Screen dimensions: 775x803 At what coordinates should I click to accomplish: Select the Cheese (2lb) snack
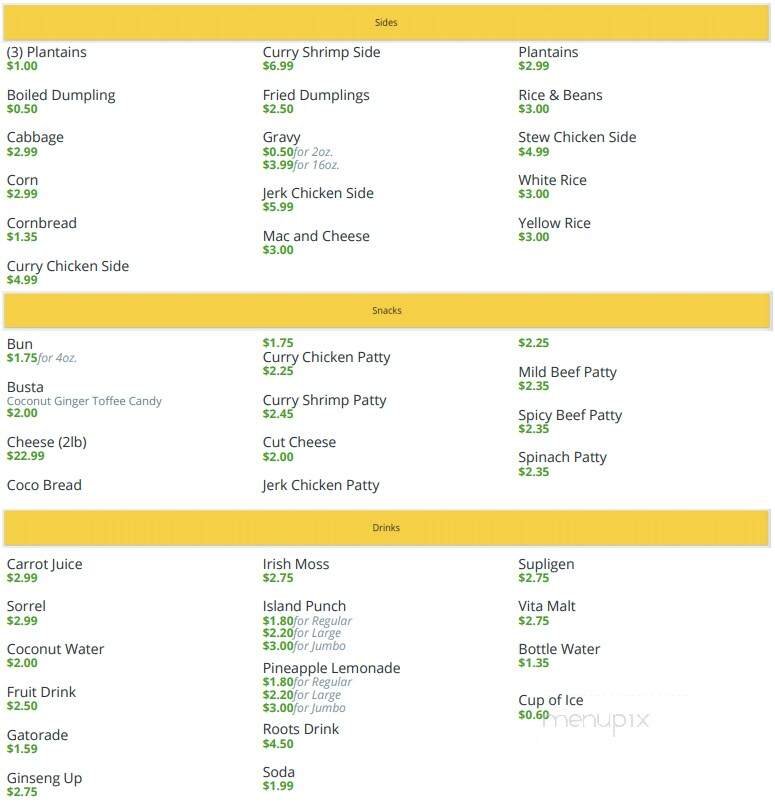(x=46, y=442)
